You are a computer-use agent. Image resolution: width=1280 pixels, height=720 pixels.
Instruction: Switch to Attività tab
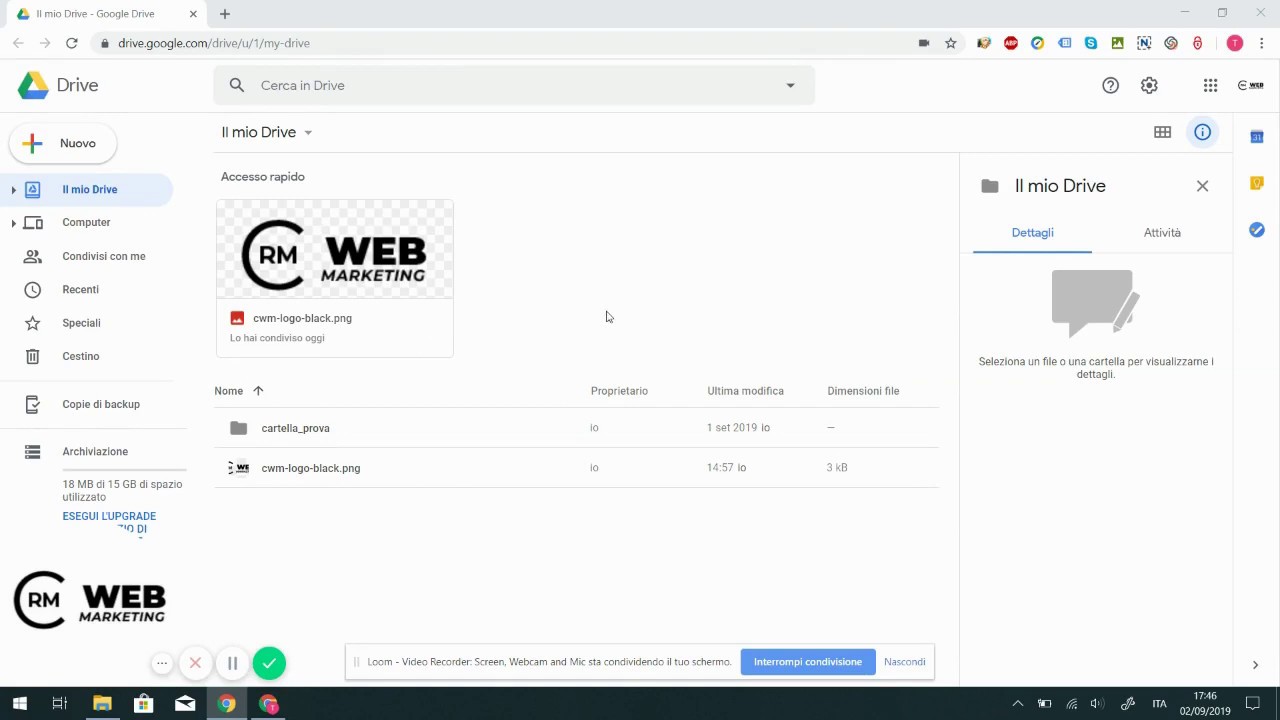pos(1162,232)
